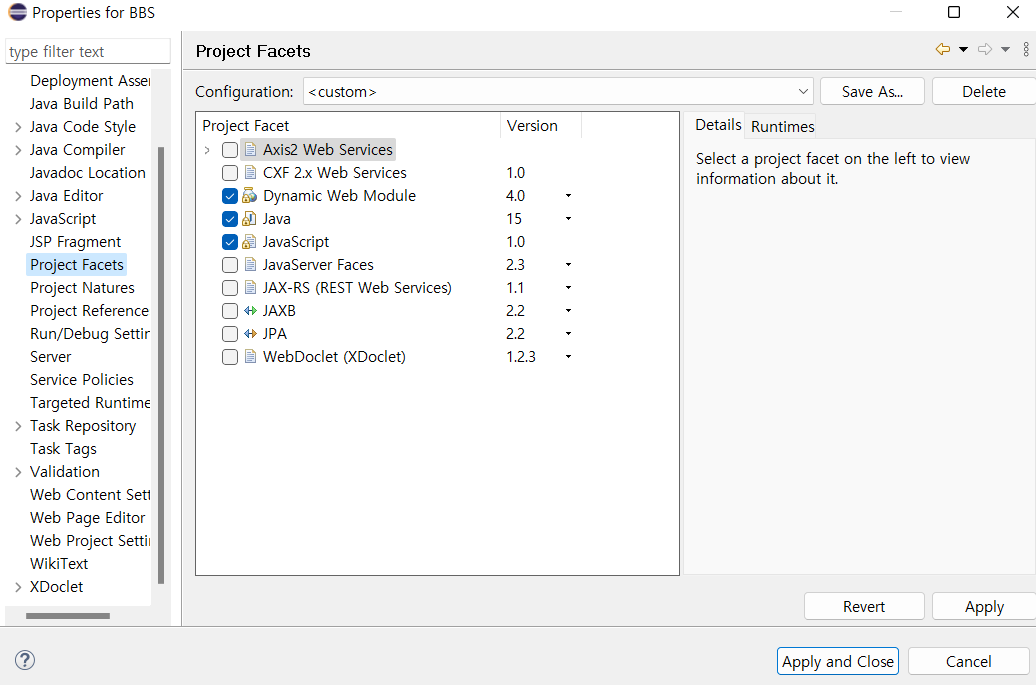This screenshot has height=685, width=1036.
Task: Expand Validation tree node
Action: click(18, 472)
